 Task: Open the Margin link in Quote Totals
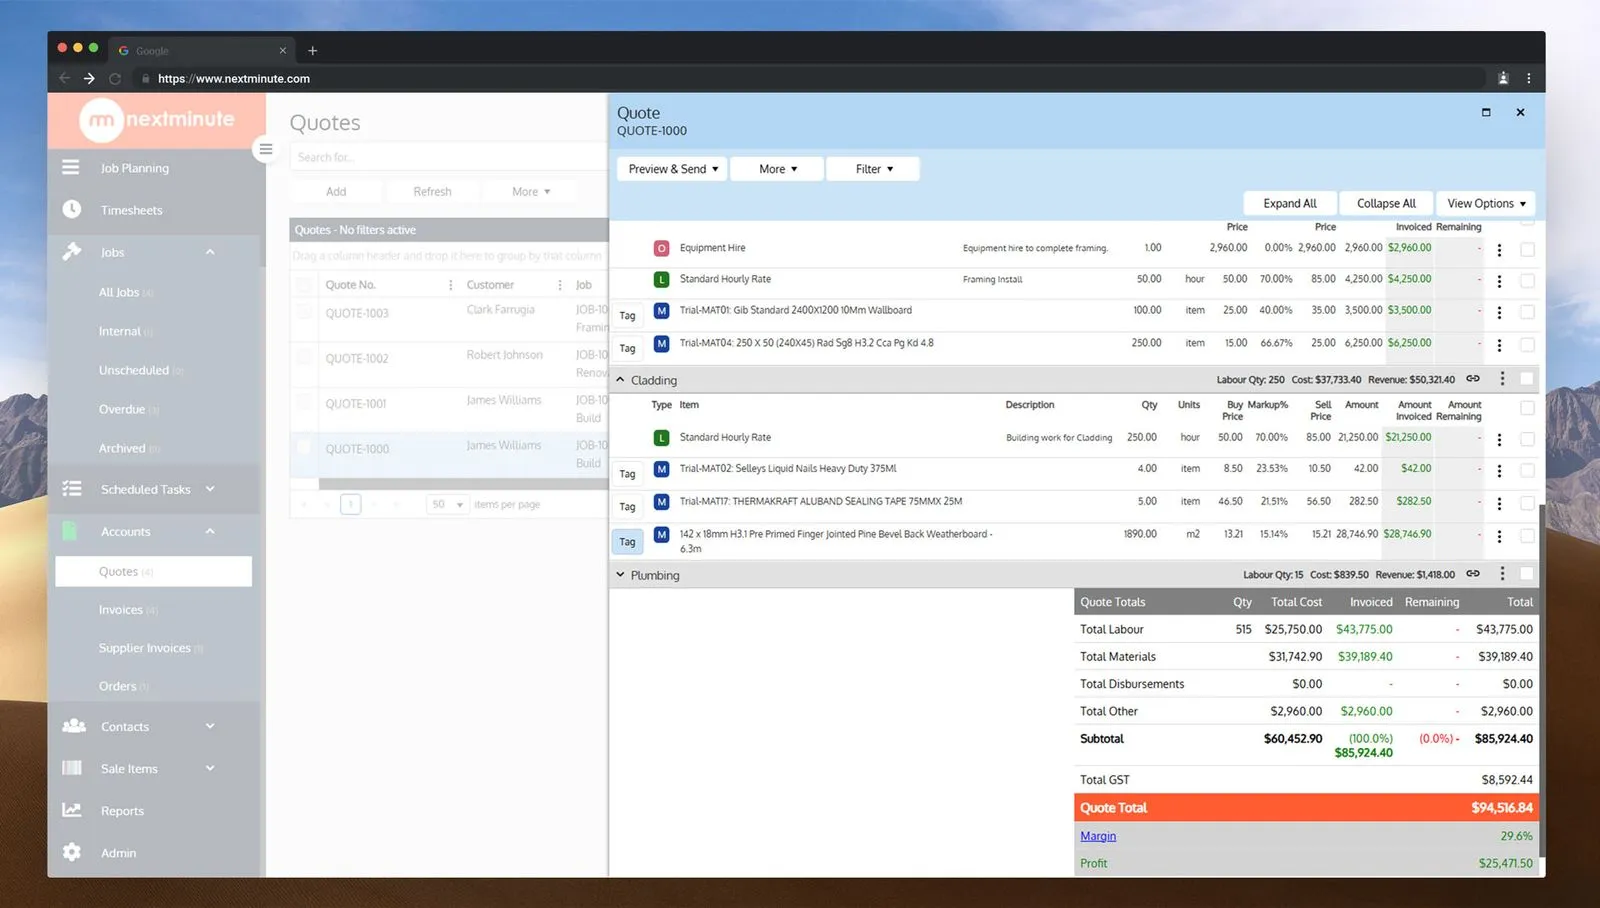click(1097, 836)
